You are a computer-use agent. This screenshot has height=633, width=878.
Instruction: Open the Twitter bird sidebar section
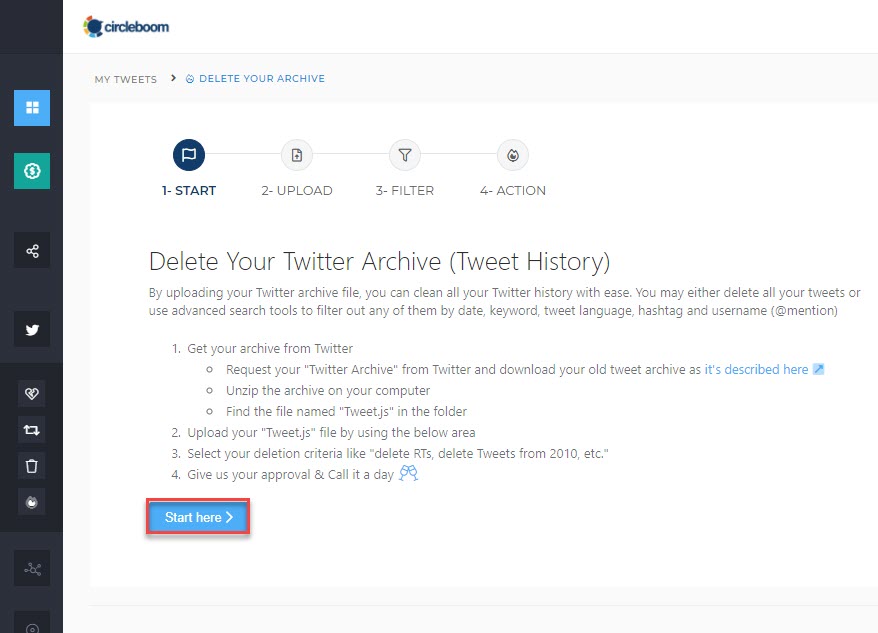coord(32,329)
